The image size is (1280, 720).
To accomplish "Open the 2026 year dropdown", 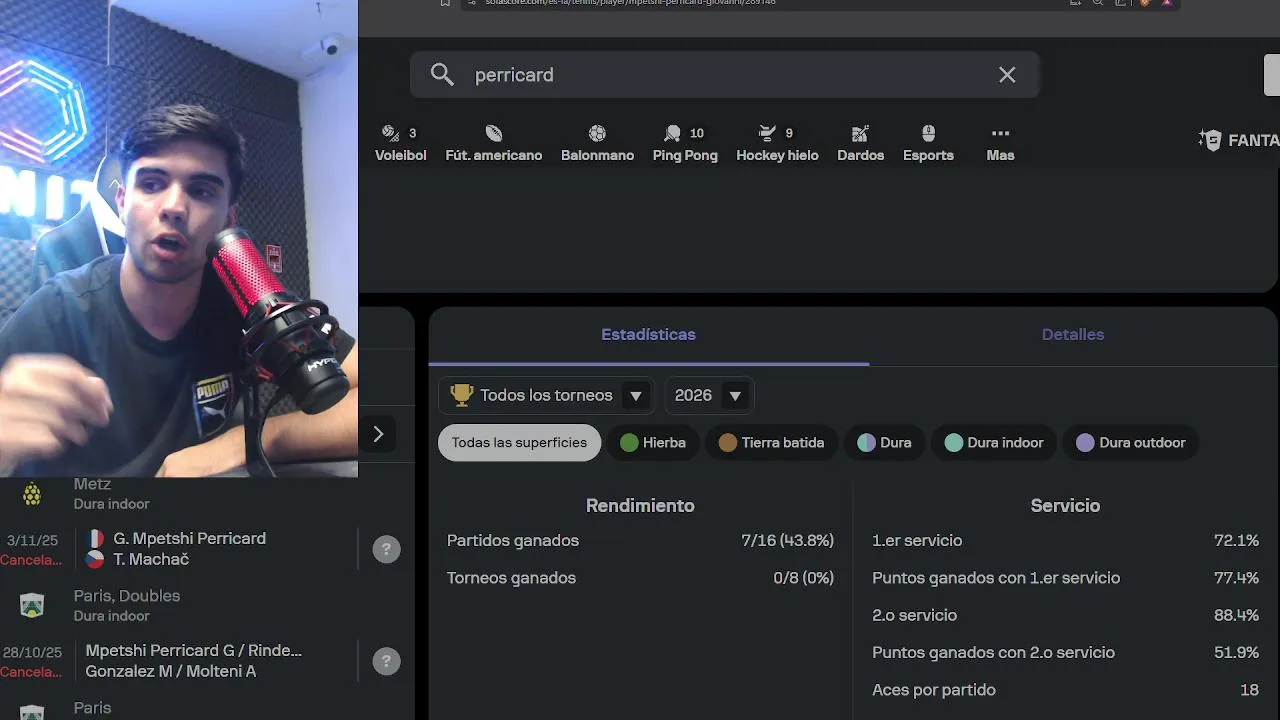I will click(709, 396).
